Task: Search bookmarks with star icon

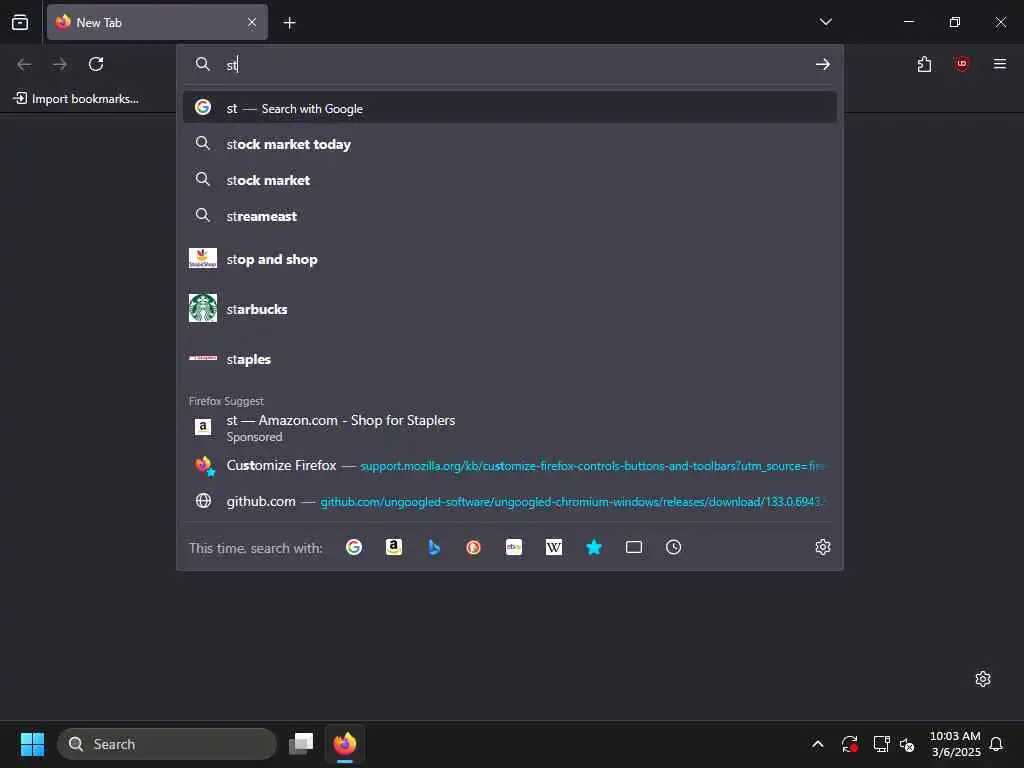Action: pyautogui.click(x=594, y=547)
